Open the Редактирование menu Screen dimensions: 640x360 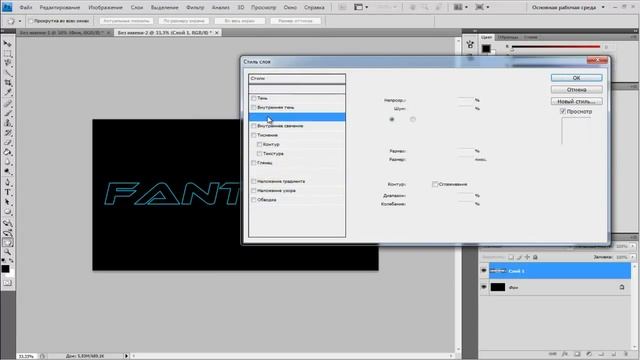[60, 7]
